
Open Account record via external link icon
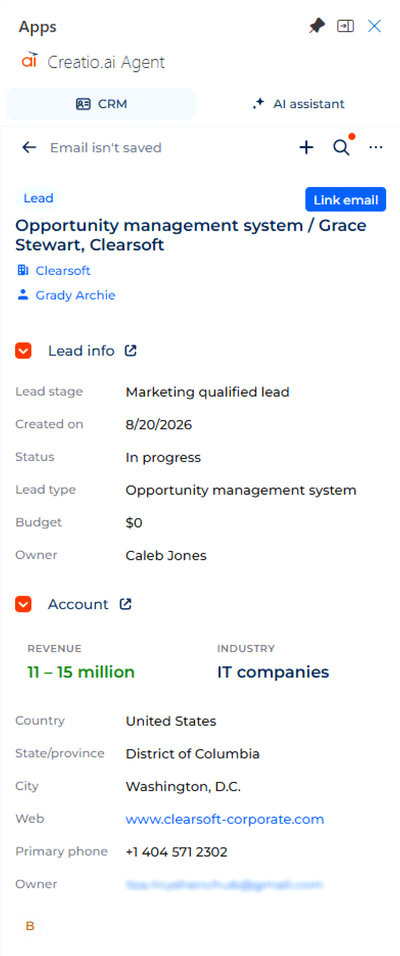(x=125, y=604)
